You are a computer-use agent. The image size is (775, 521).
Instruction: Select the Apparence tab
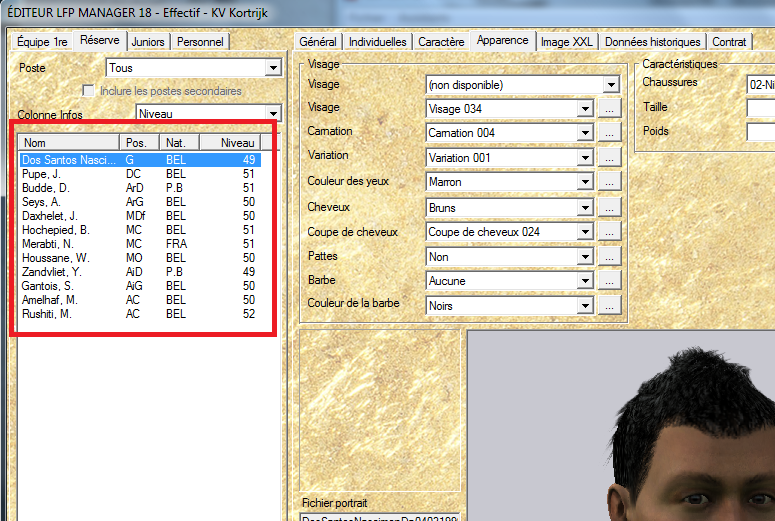tap(503, 40)
